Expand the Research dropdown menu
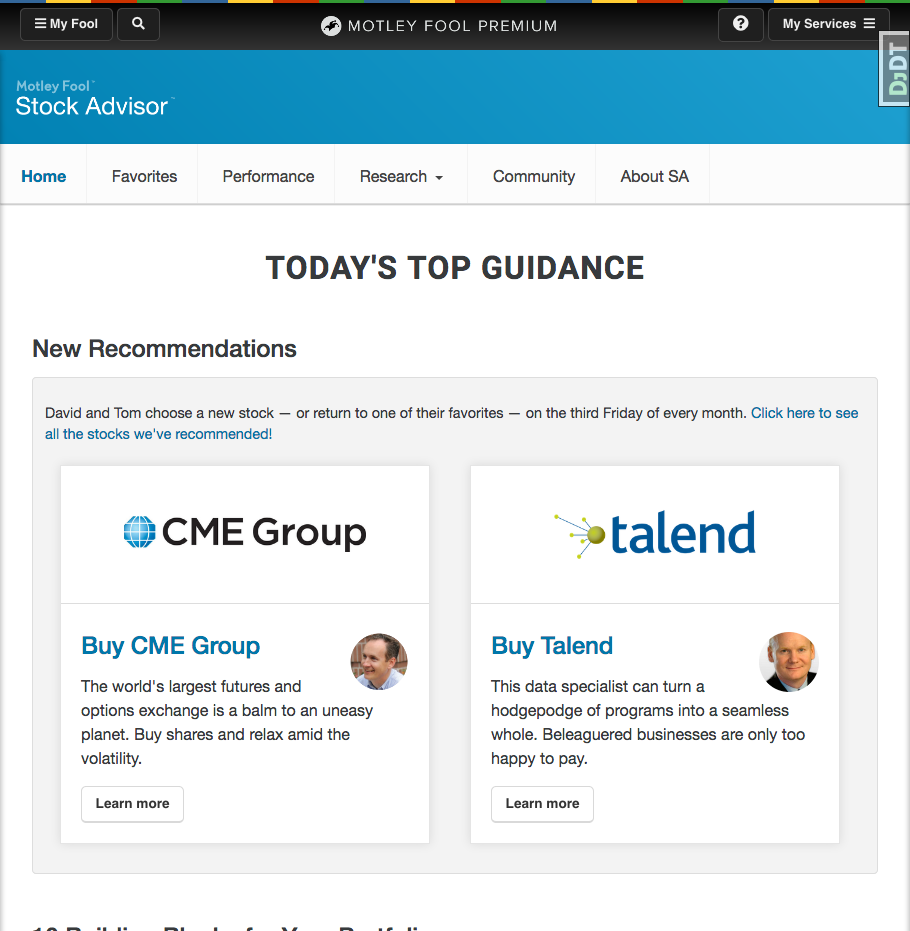910x931 pixels. coord(401,176)
